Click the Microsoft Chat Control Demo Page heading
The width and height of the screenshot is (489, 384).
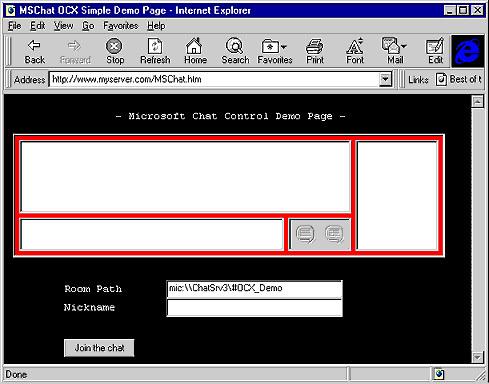(x=230, y=116)
